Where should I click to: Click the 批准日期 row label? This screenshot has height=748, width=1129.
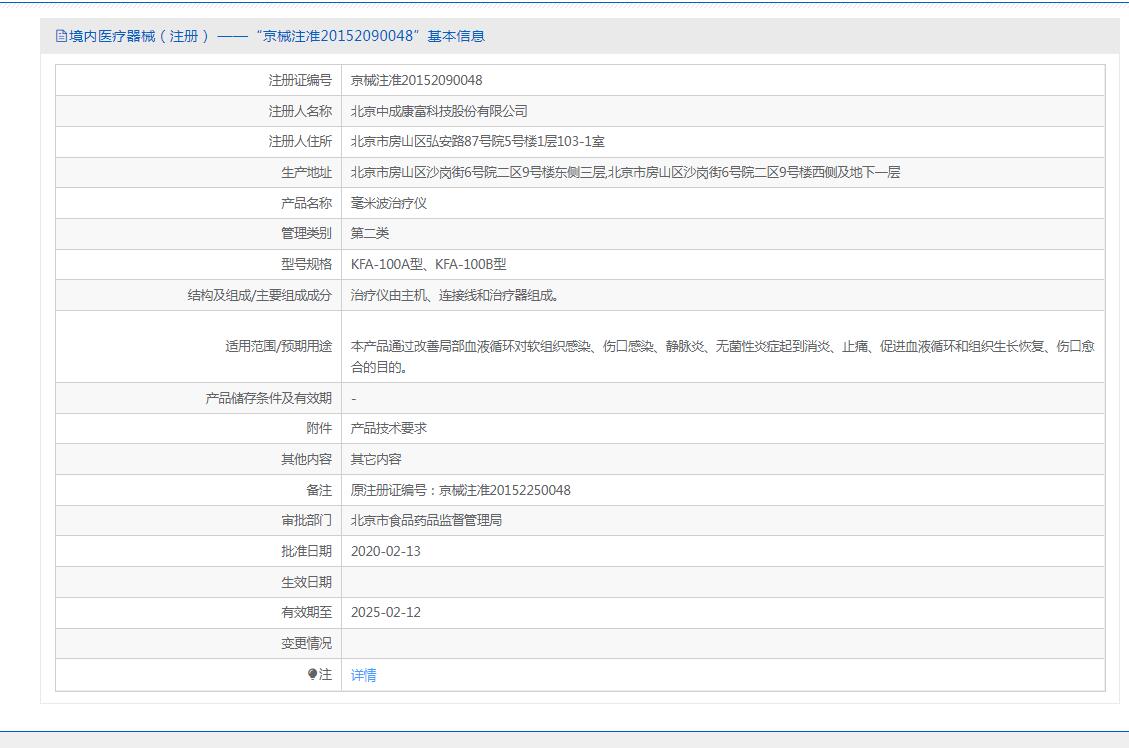307,551
